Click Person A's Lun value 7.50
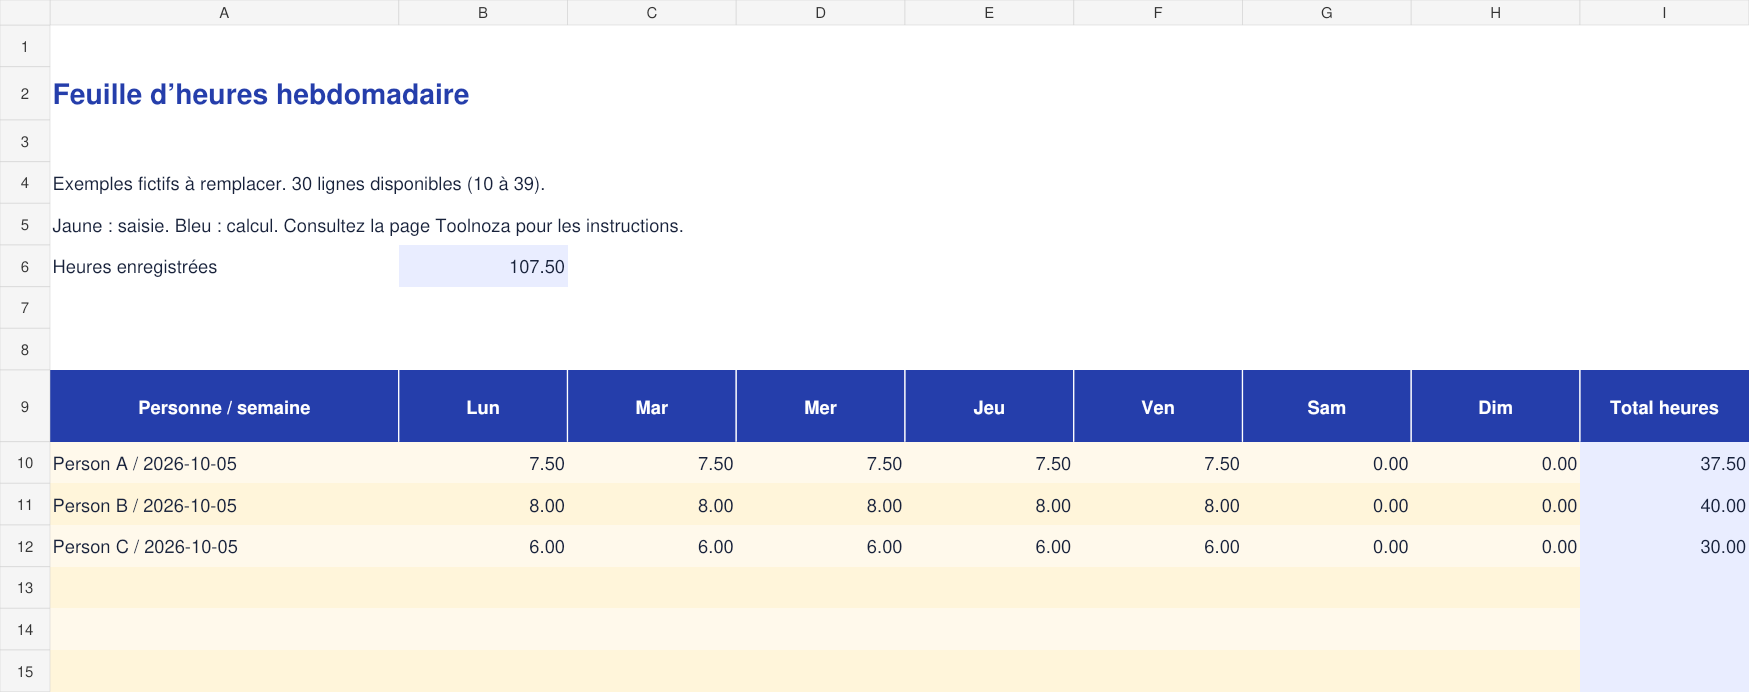Screen dimensions: 1749x692 tap(483, 464)
